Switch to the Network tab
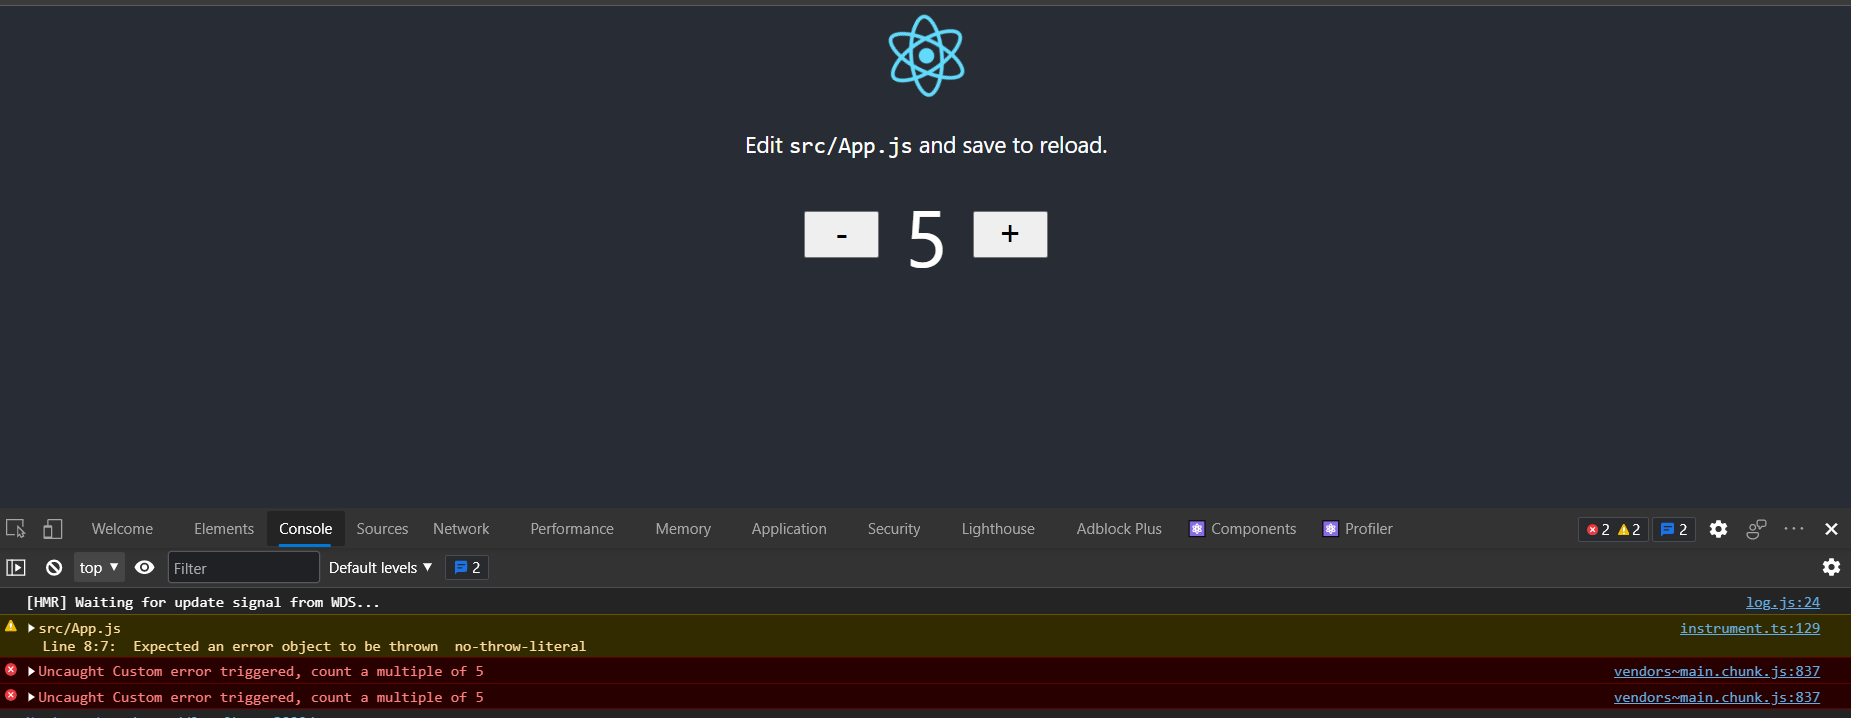The height and width of the screenshot is (718, 1851). (461, 529)
